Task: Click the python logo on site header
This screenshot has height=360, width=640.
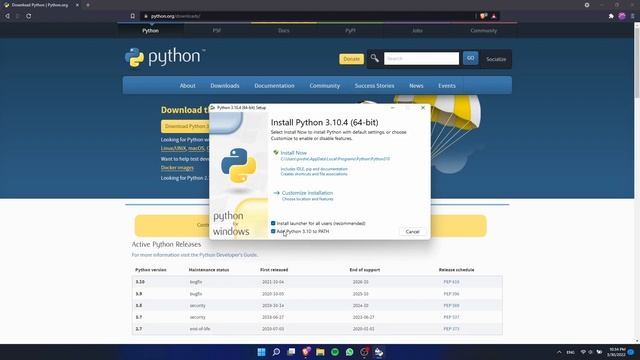Action: 165,57
